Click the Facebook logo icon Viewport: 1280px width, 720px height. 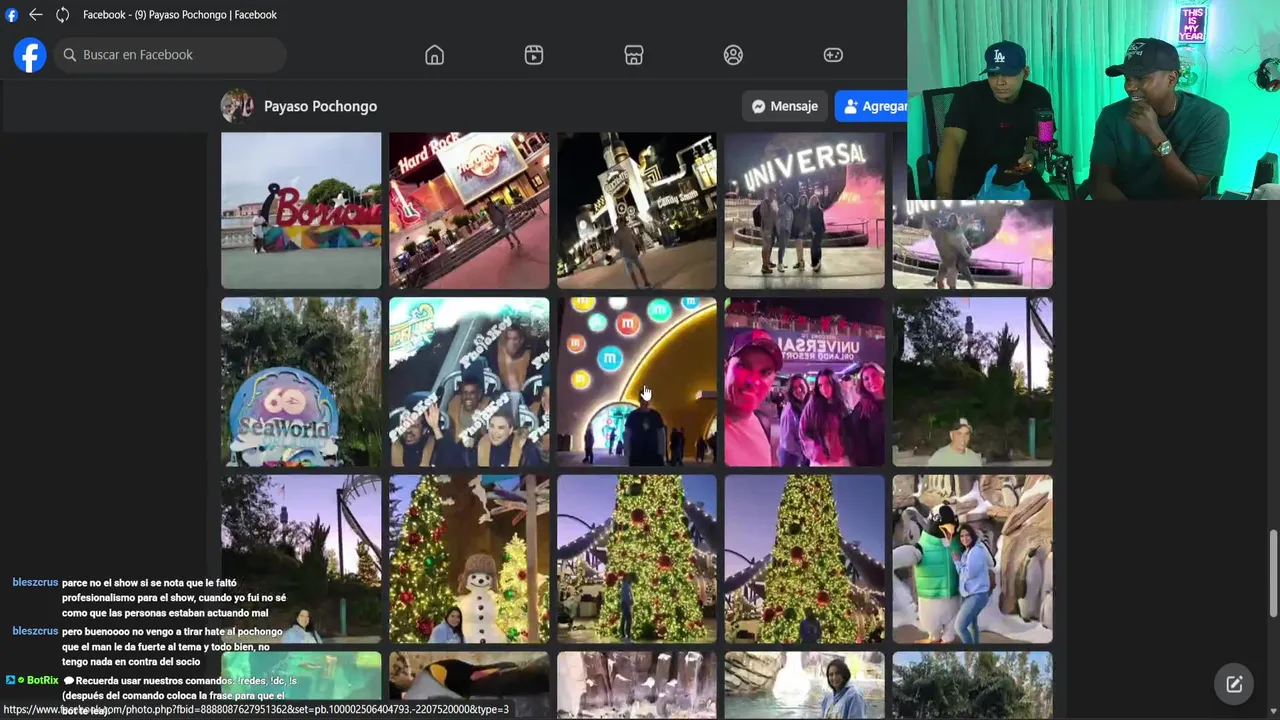[x=30, y=55]
